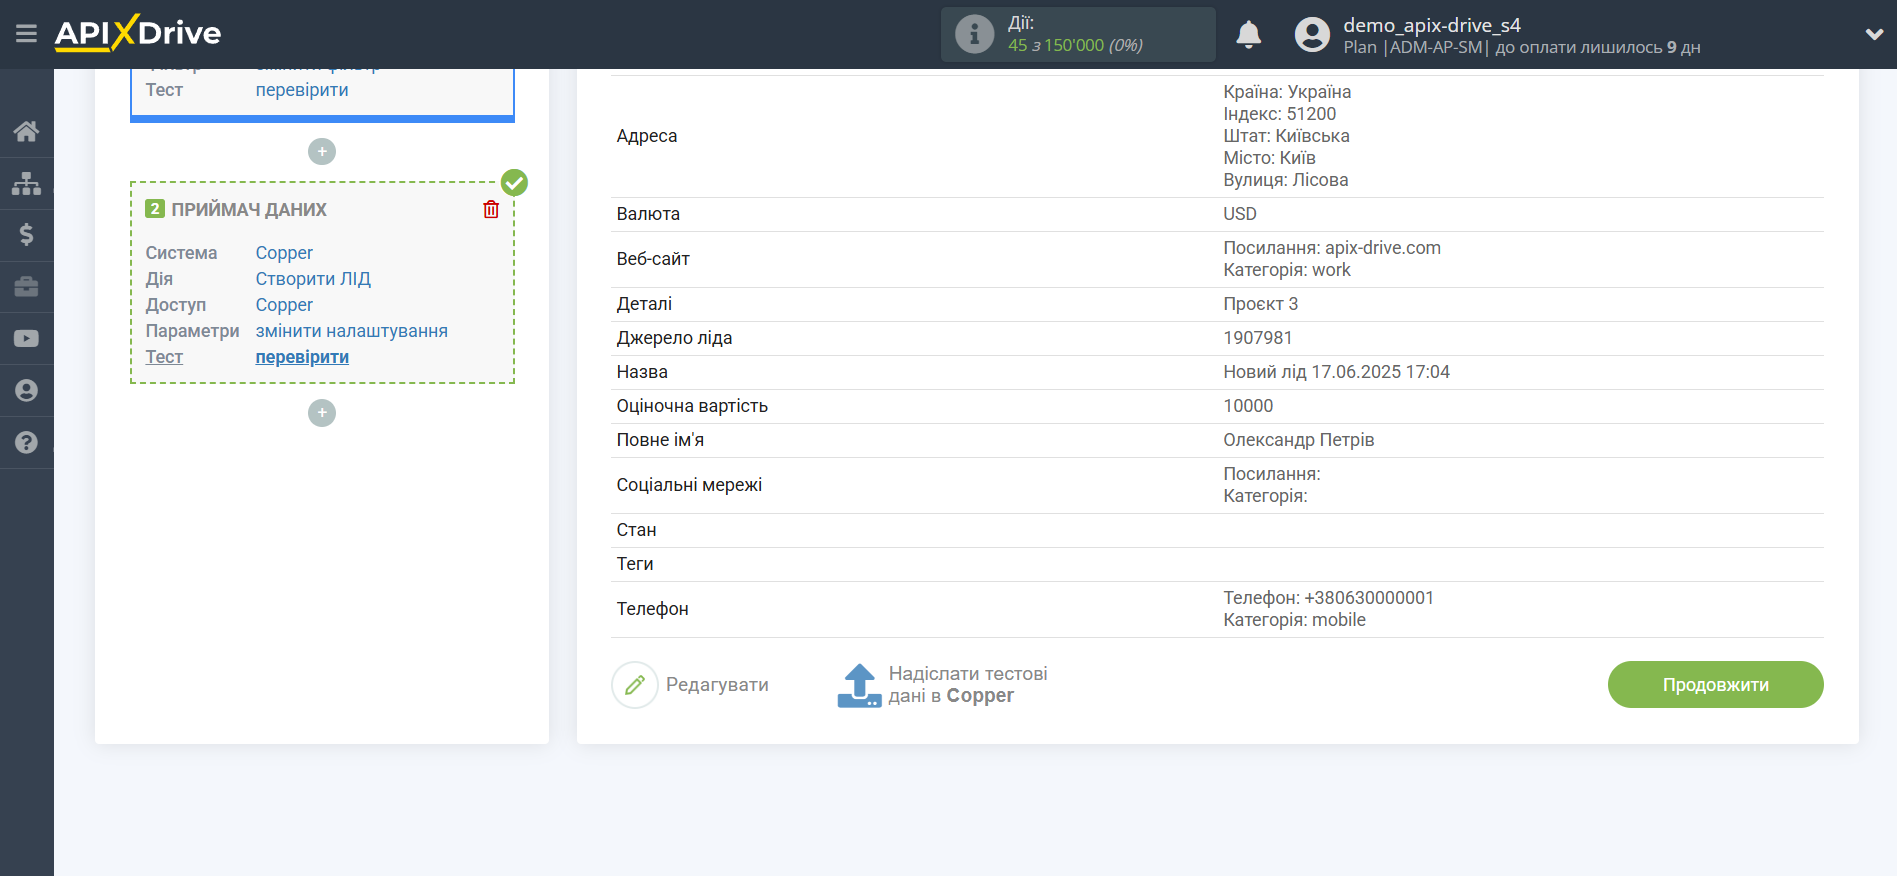Viewport: 1897px width, 876px height.
Task: Click the demo_apix-drive_s4 username
Action: [1431, 25]
